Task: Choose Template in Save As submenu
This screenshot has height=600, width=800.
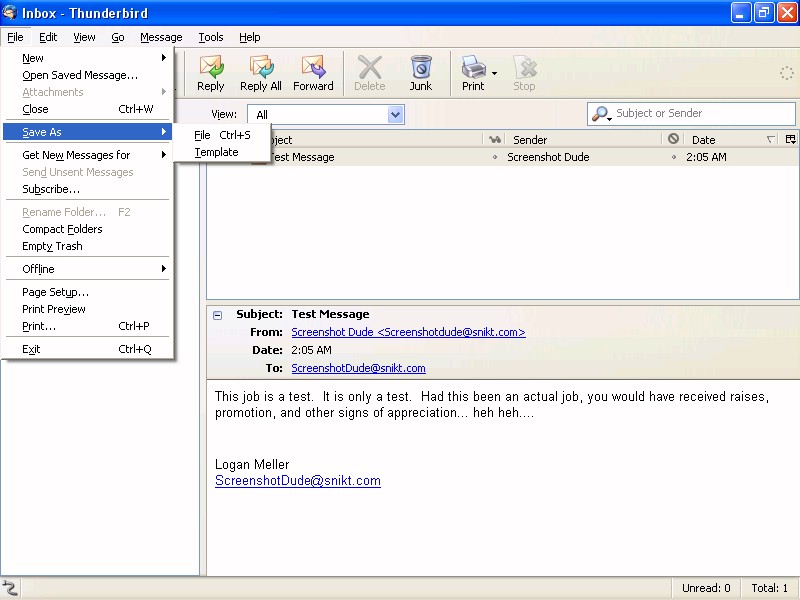Action: 222,152
